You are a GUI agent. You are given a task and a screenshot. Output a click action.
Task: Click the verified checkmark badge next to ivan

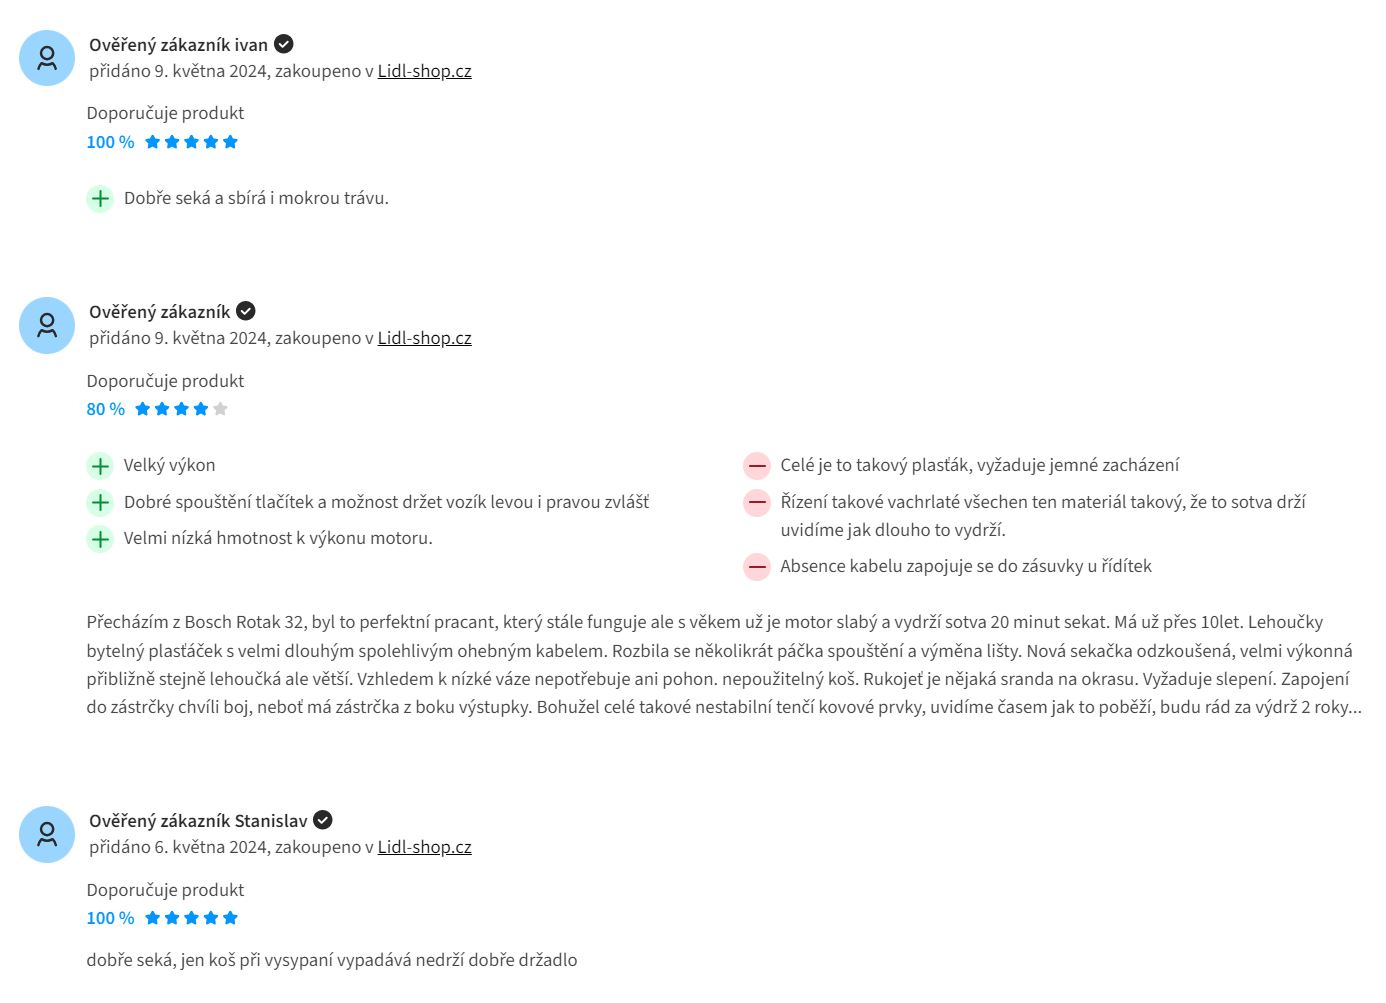(284, 44)
